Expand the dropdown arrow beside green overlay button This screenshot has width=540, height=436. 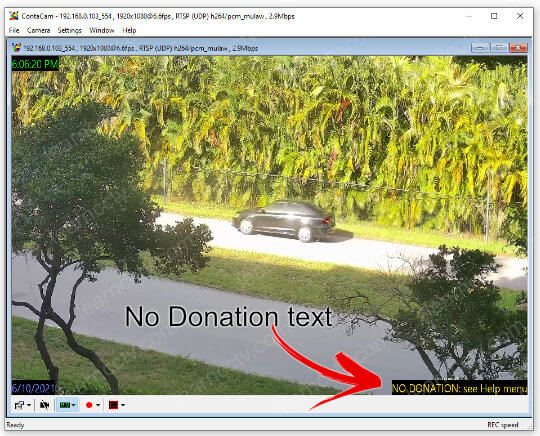[73, 405]
